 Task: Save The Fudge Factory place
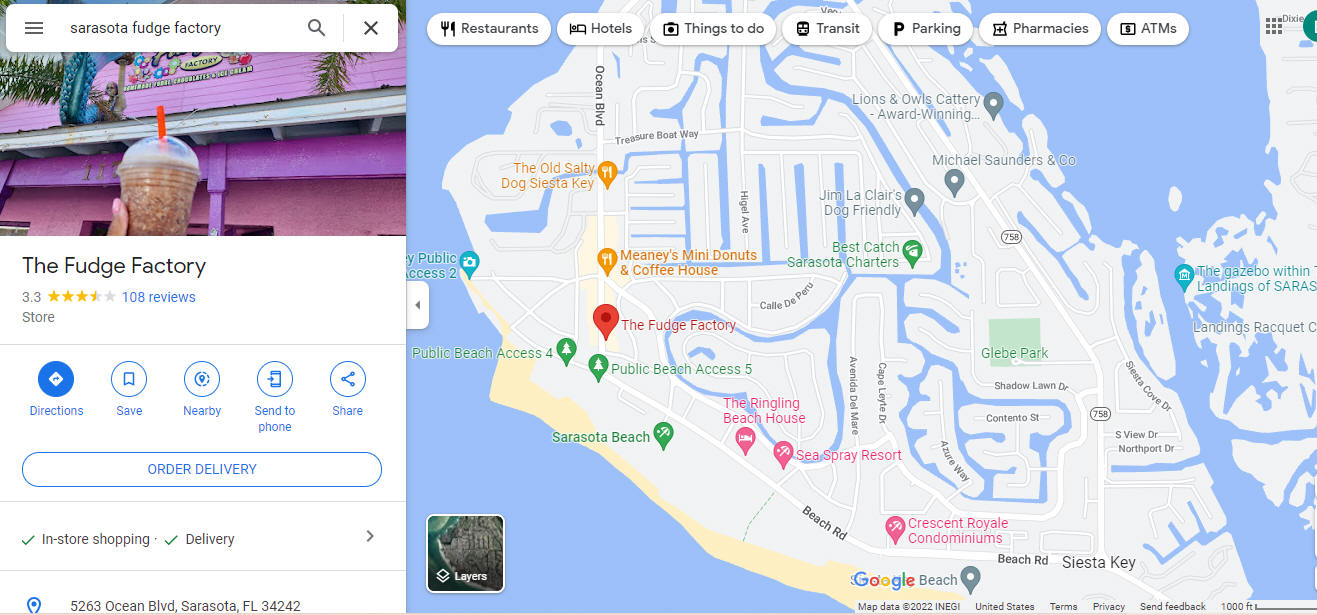tap(129, 379)
